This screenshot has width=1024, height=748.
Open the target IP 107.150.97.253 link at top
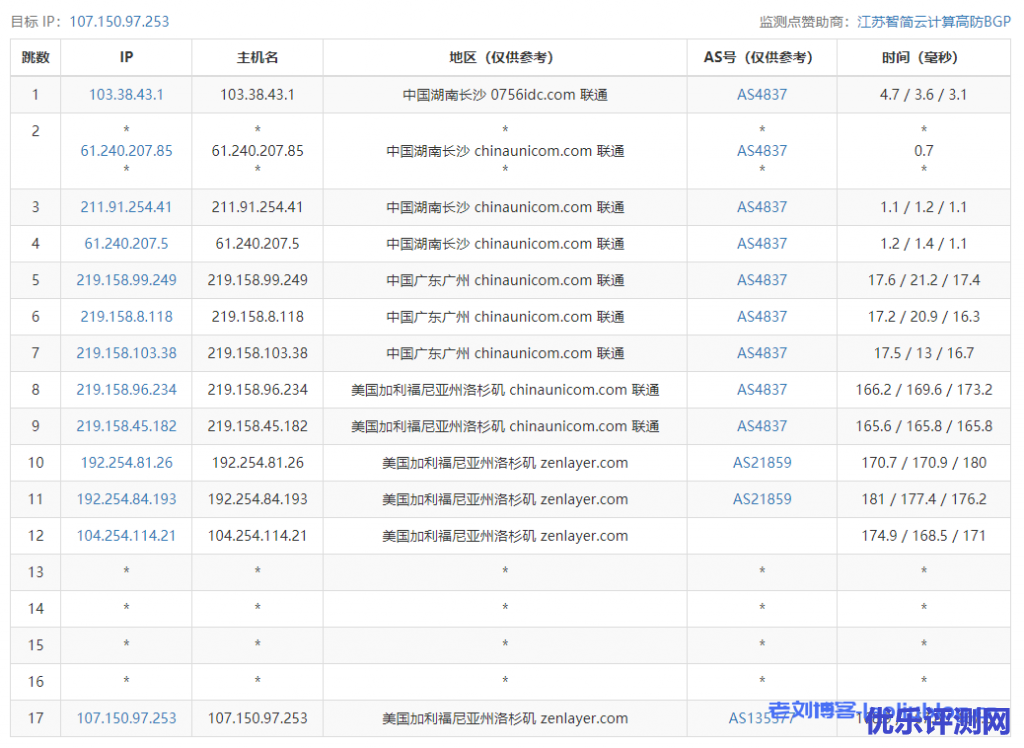click(x=119, y=21)
